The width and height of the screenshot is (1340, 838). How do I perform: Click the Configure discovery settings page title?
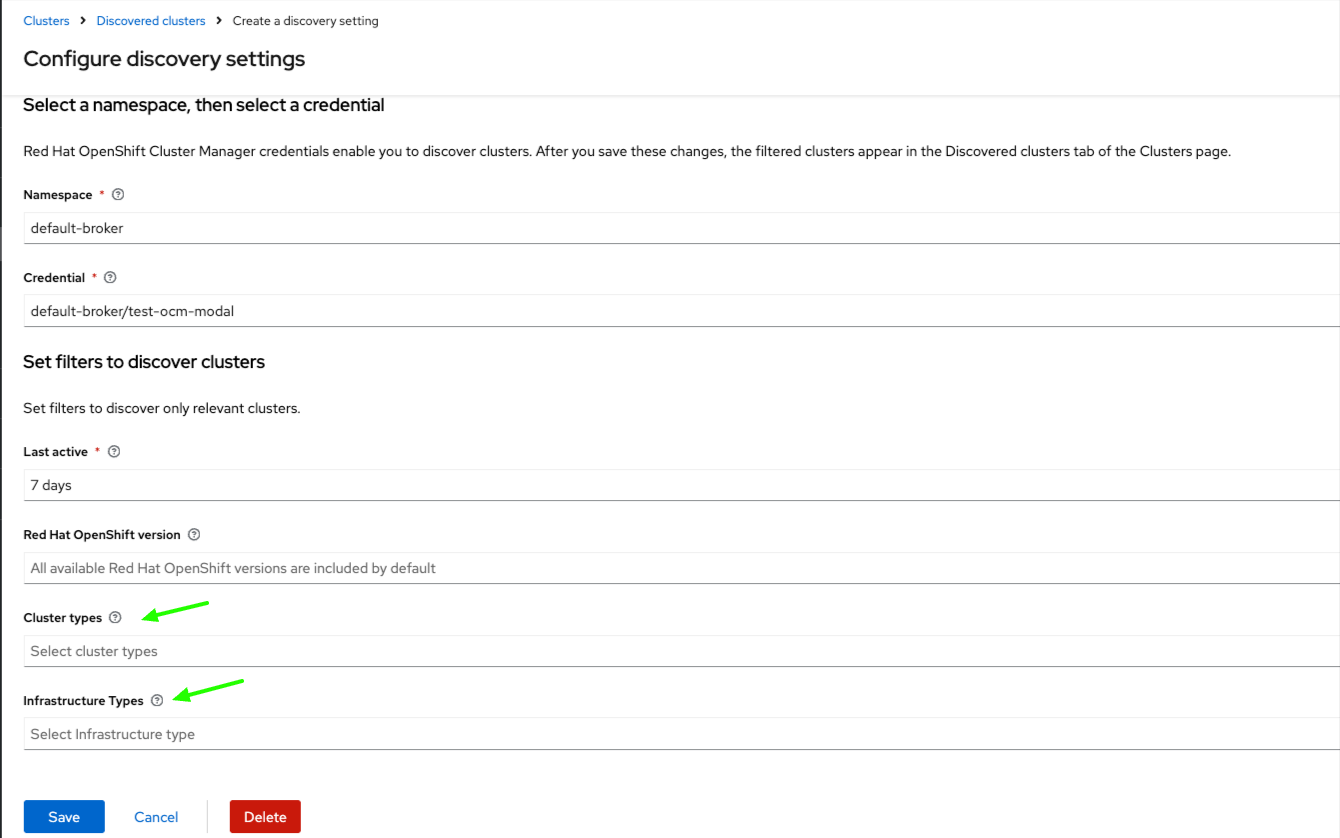click(x=164, y=59)
